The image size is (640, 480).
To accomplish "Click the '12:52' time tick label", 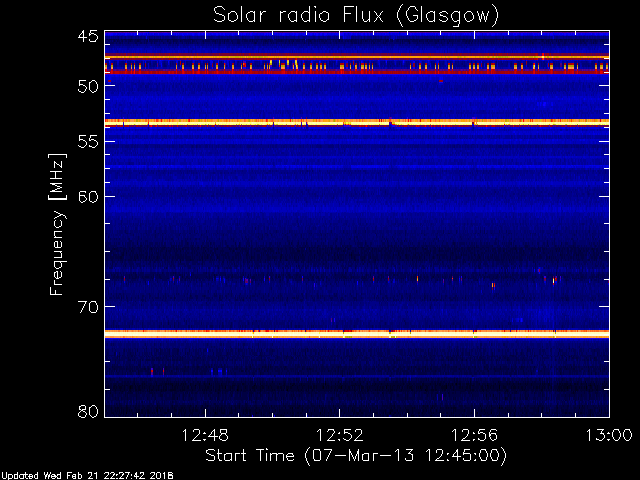I will pos(340,435).
